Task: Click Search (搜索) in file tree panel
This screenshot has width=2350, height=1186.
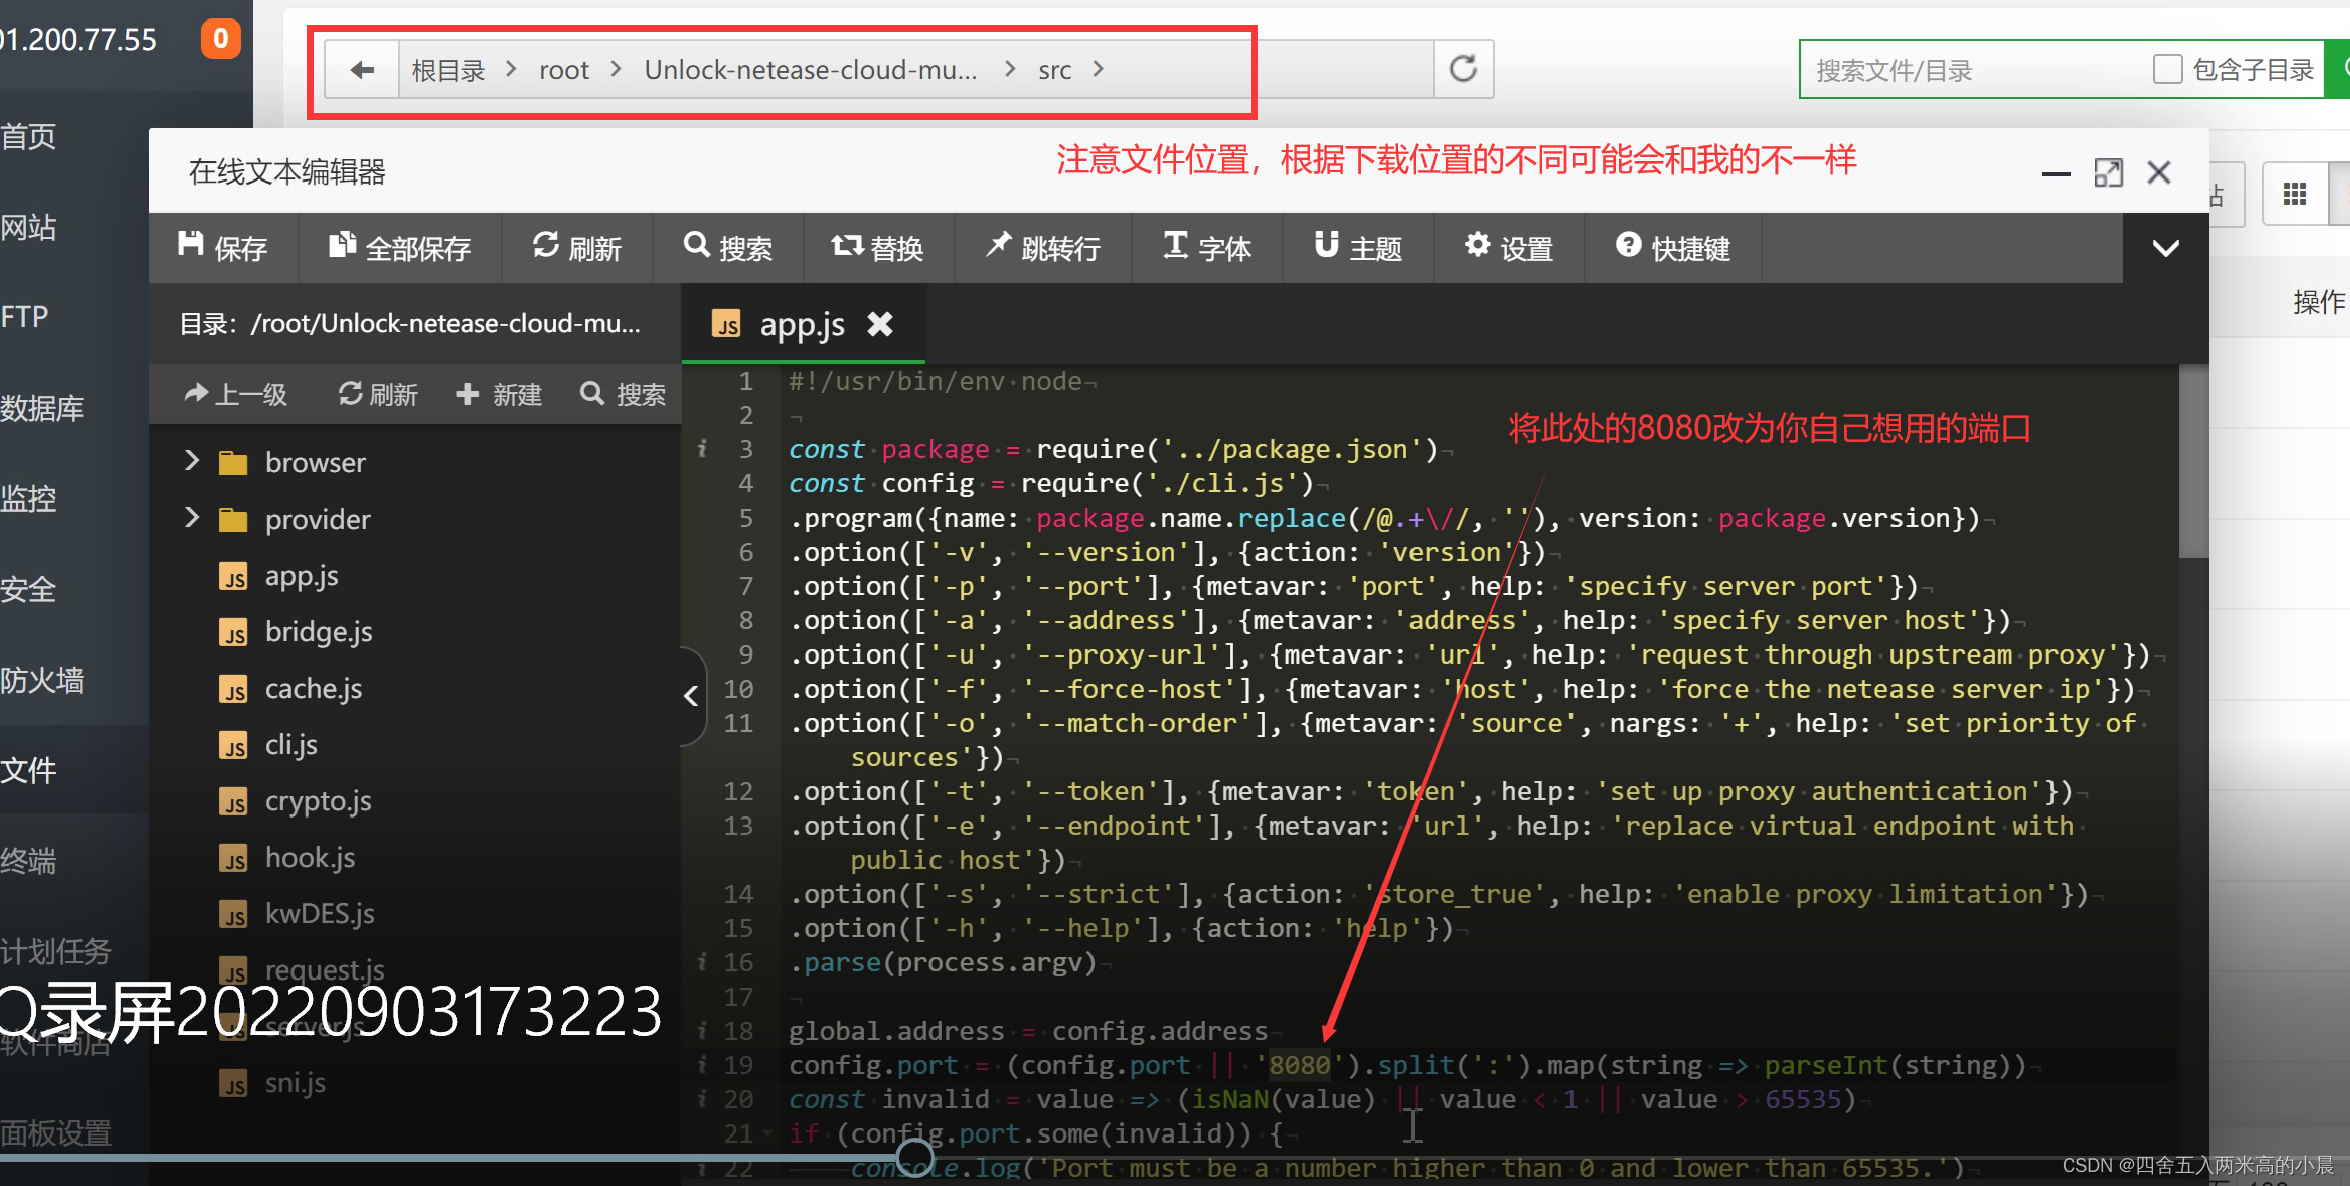Action: pyautogui.click(x=623, y=394)
